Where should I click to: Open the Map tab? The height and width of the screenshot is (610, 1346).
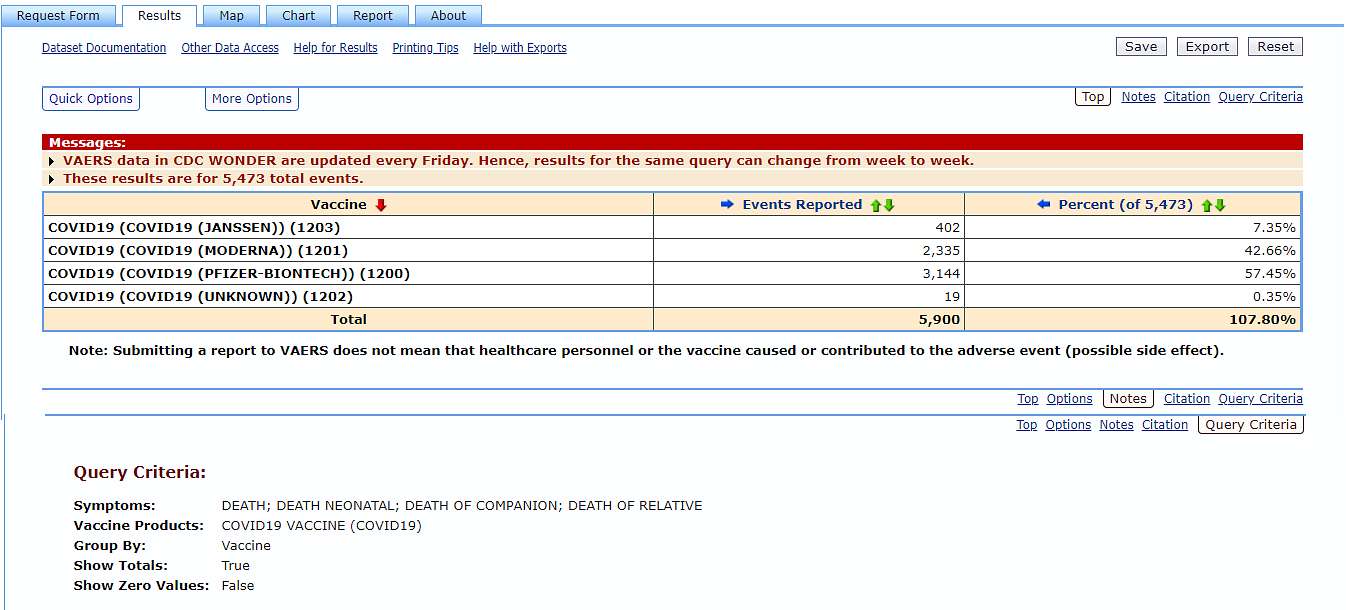[x=231, y=15]
